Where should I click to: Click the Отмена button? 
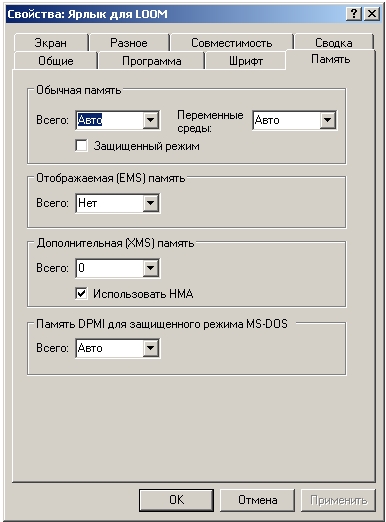pos(258,500)
